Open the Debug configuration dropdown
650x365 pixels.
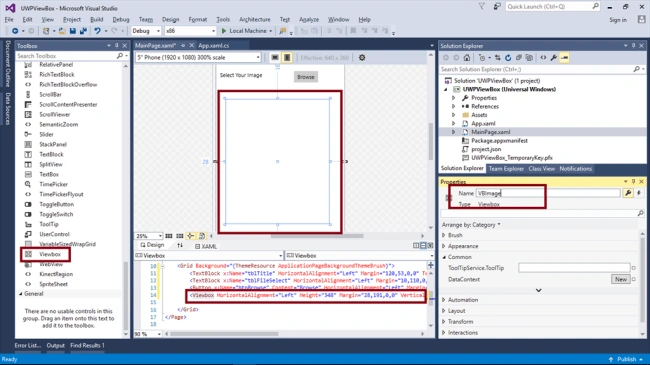[x=146, y=31]
